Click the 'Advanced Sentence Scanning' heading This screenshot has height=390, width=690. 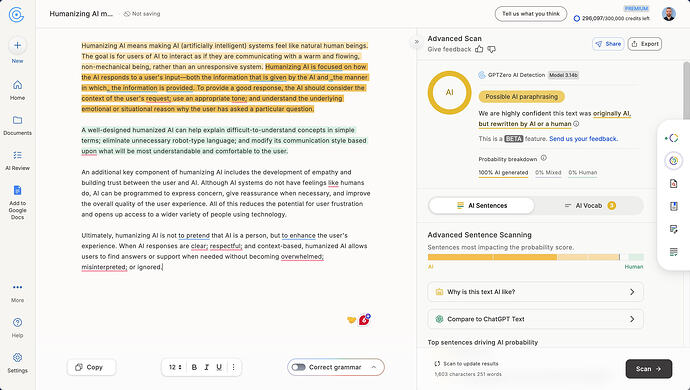click(x=479, y=235)
